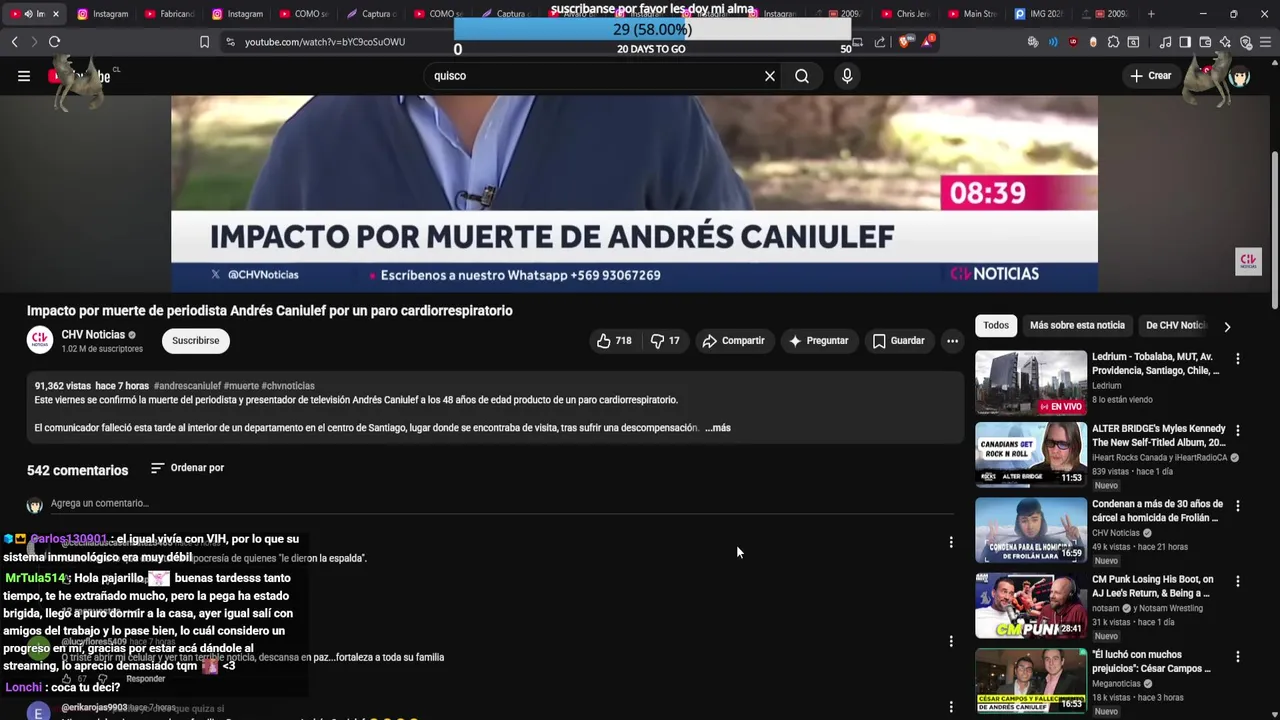The height and width of the screenshot is (720, 1280).
Task: Click the Crear button
Action: coord(1151,76)
